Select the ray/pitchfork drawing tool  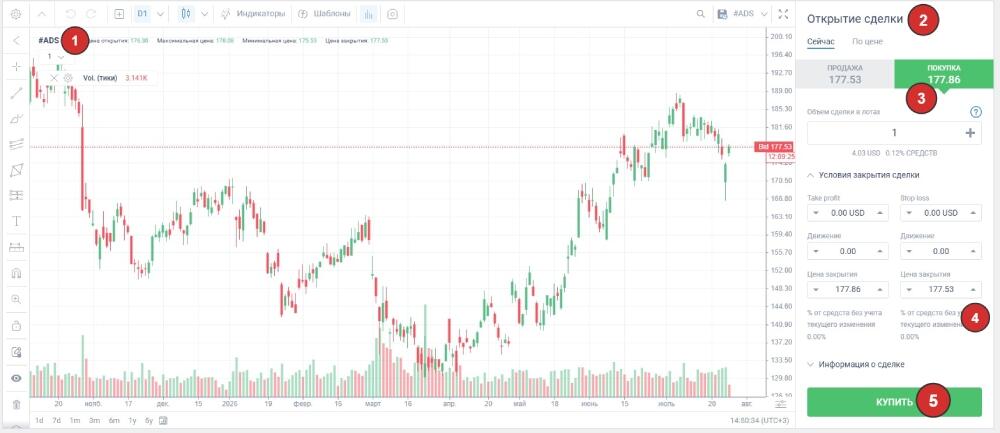coord(17,119)
